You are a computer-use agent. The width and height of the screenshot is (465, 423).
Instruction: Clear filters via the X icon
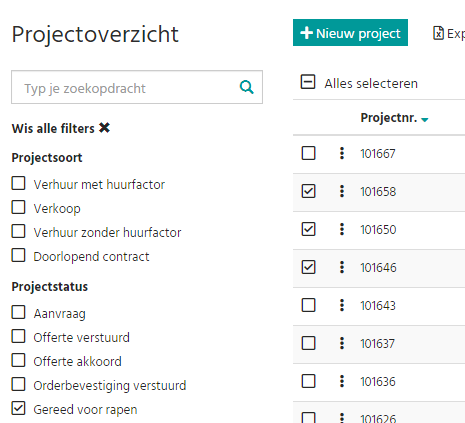[104, 128]
